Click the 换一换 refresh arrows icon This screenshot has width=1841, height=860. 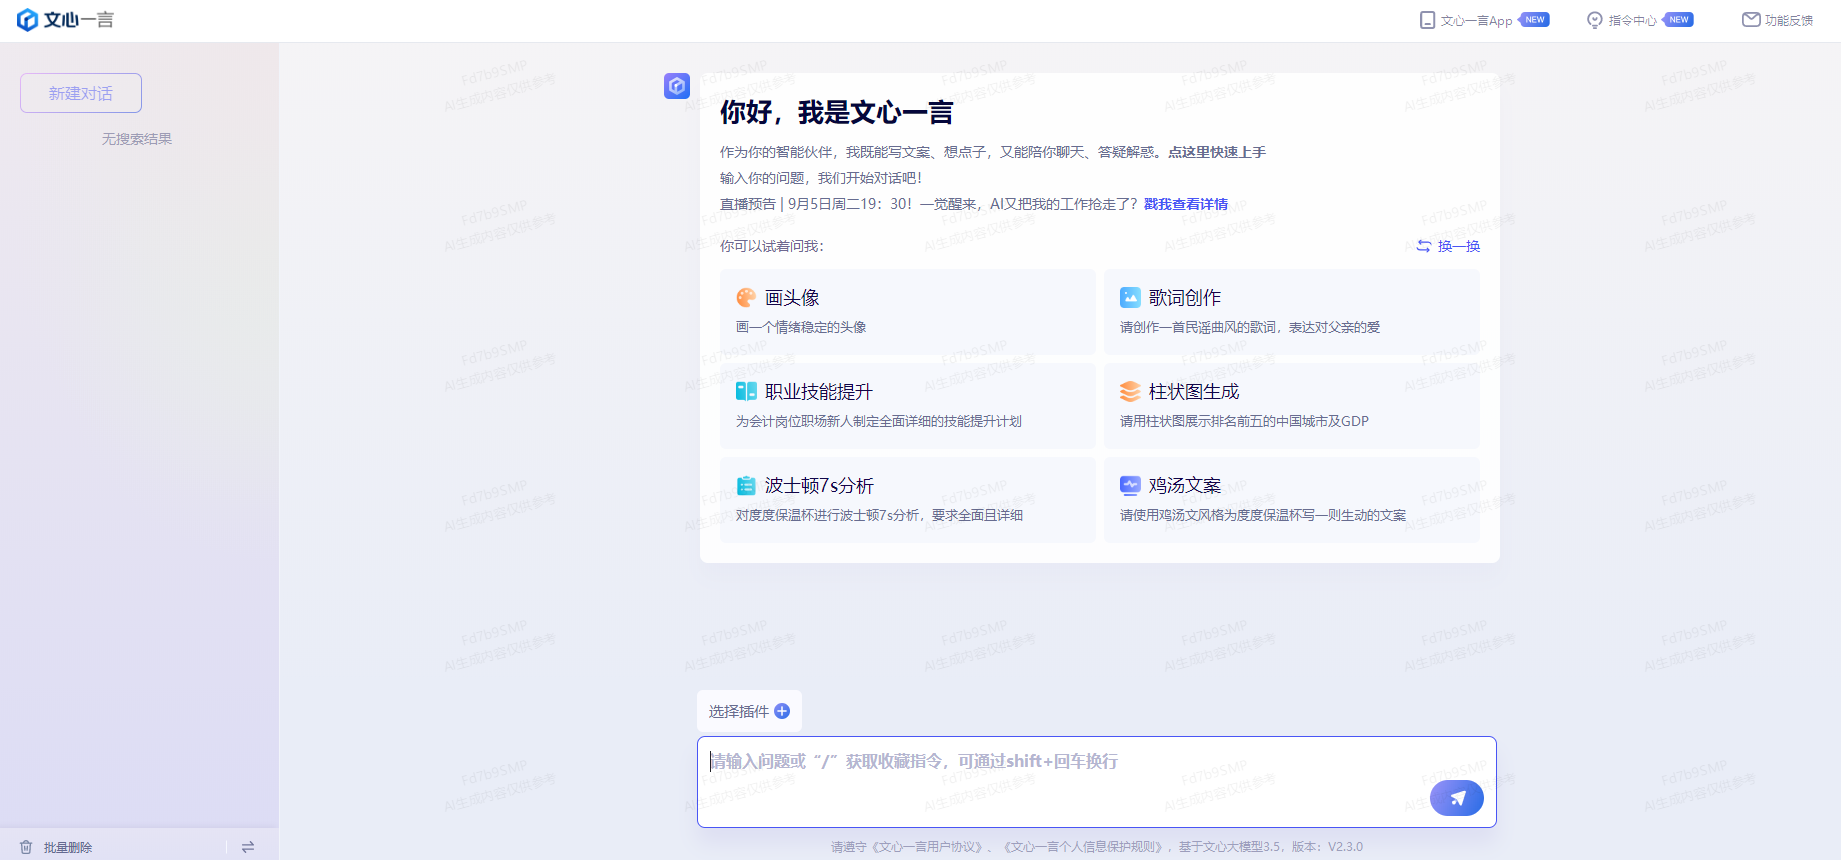[x=1423, y=246]
